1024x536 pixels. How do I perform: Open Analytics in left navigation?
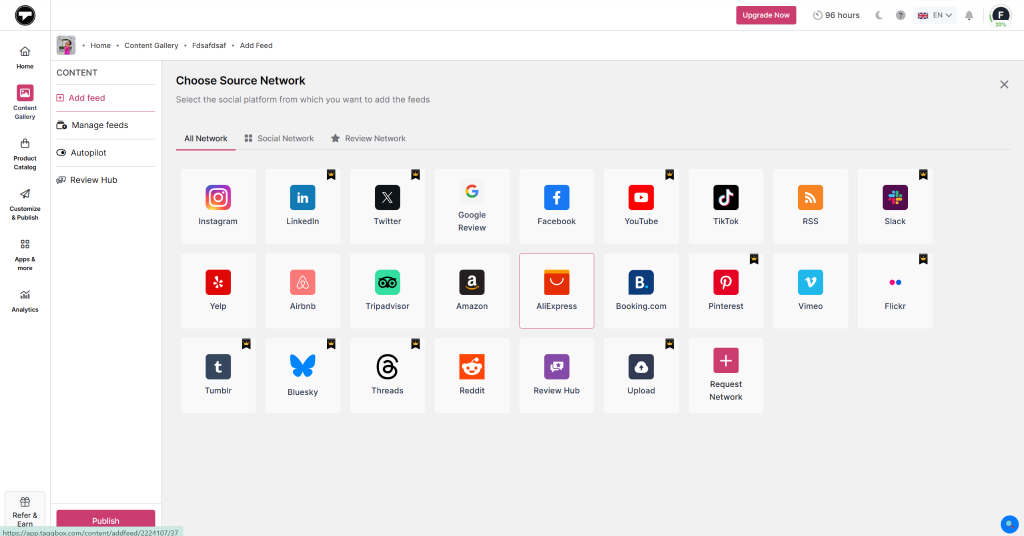pos(25,301)
